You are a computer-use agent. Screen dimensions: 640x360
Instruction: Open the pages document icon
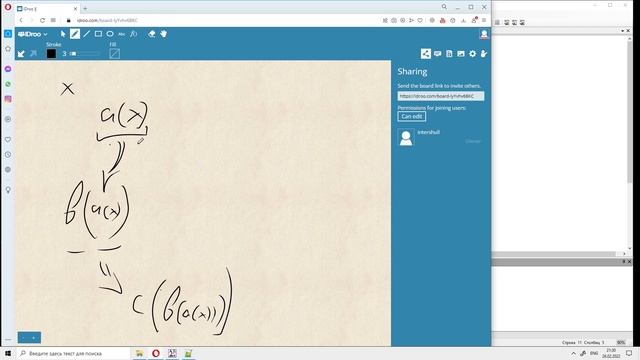pyautogui.click(x=449, y=53)
